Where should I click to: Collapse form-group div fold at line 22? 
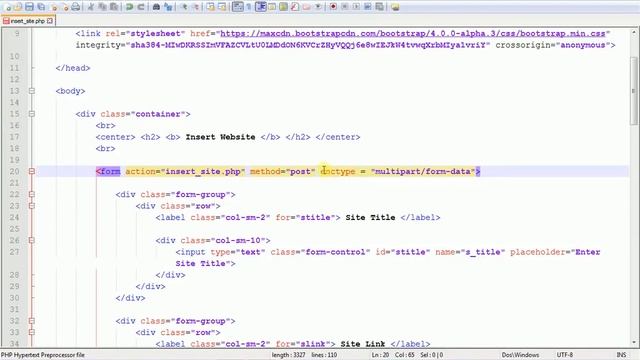[31, 194]
